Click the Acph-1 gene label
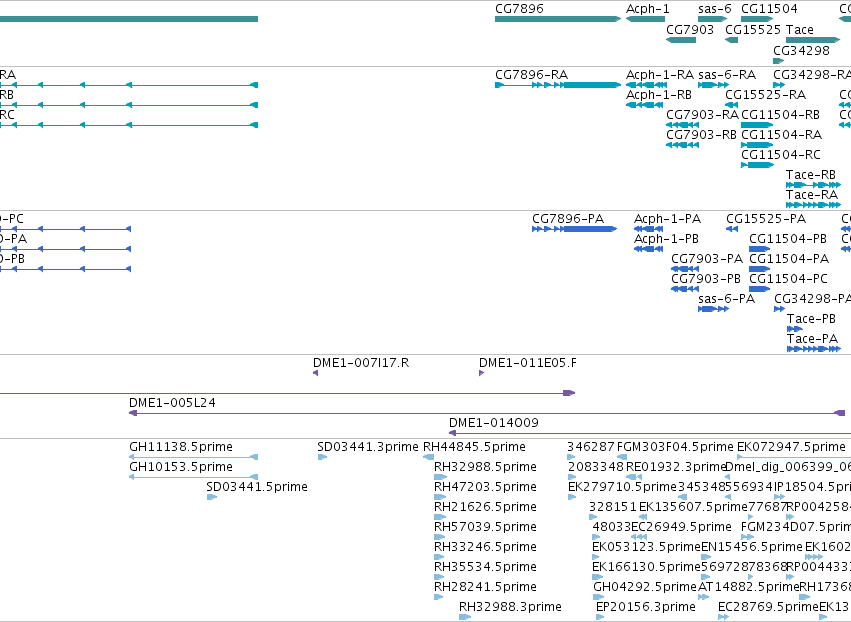Viewport: 851px width, 622px height. 647,9
